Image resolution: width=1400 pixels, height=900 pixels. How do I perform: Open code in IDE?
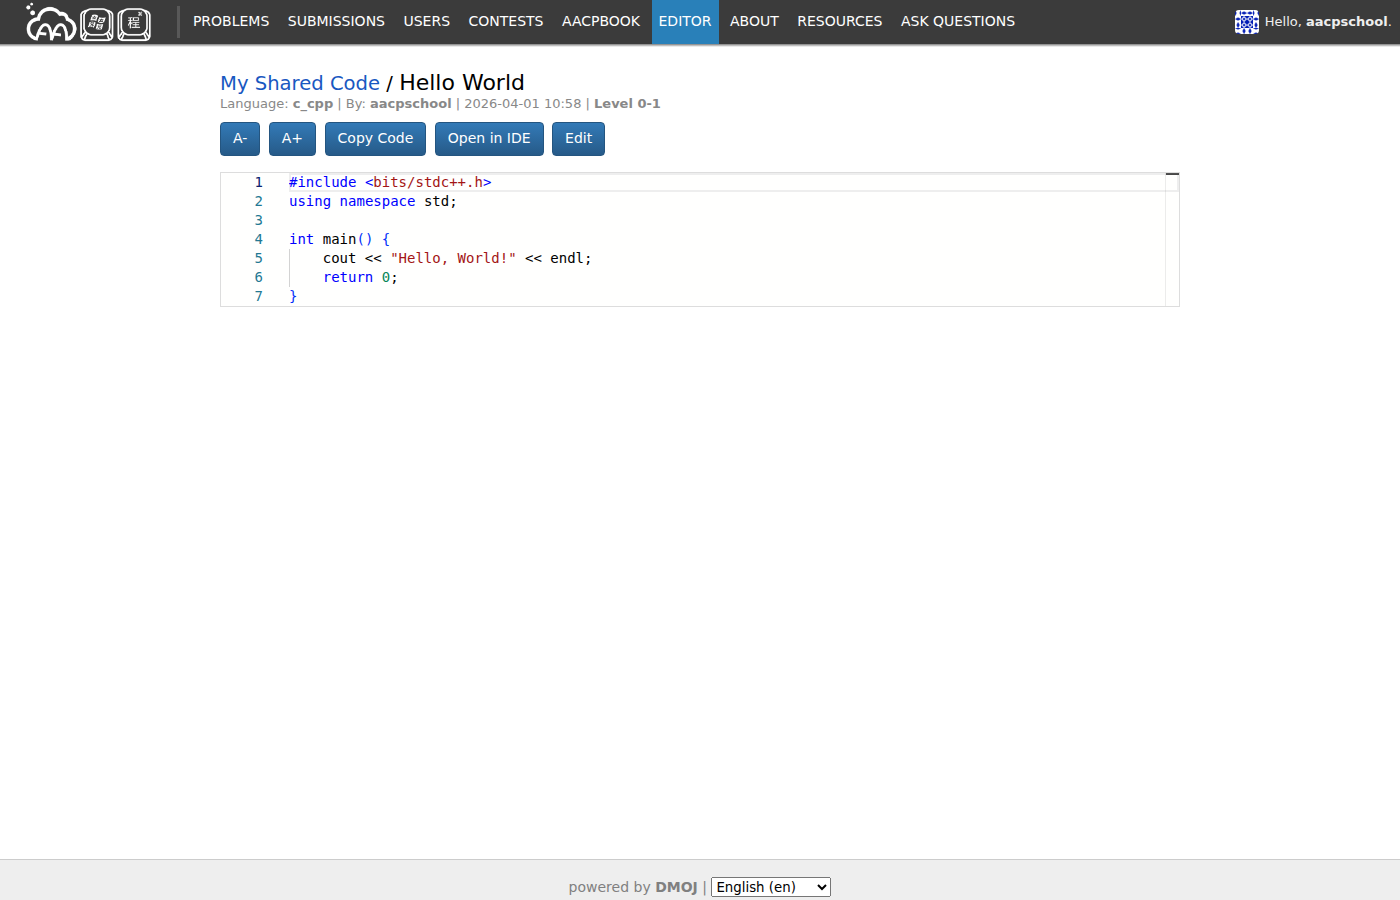pyautogui.click(x=489, y=139)
